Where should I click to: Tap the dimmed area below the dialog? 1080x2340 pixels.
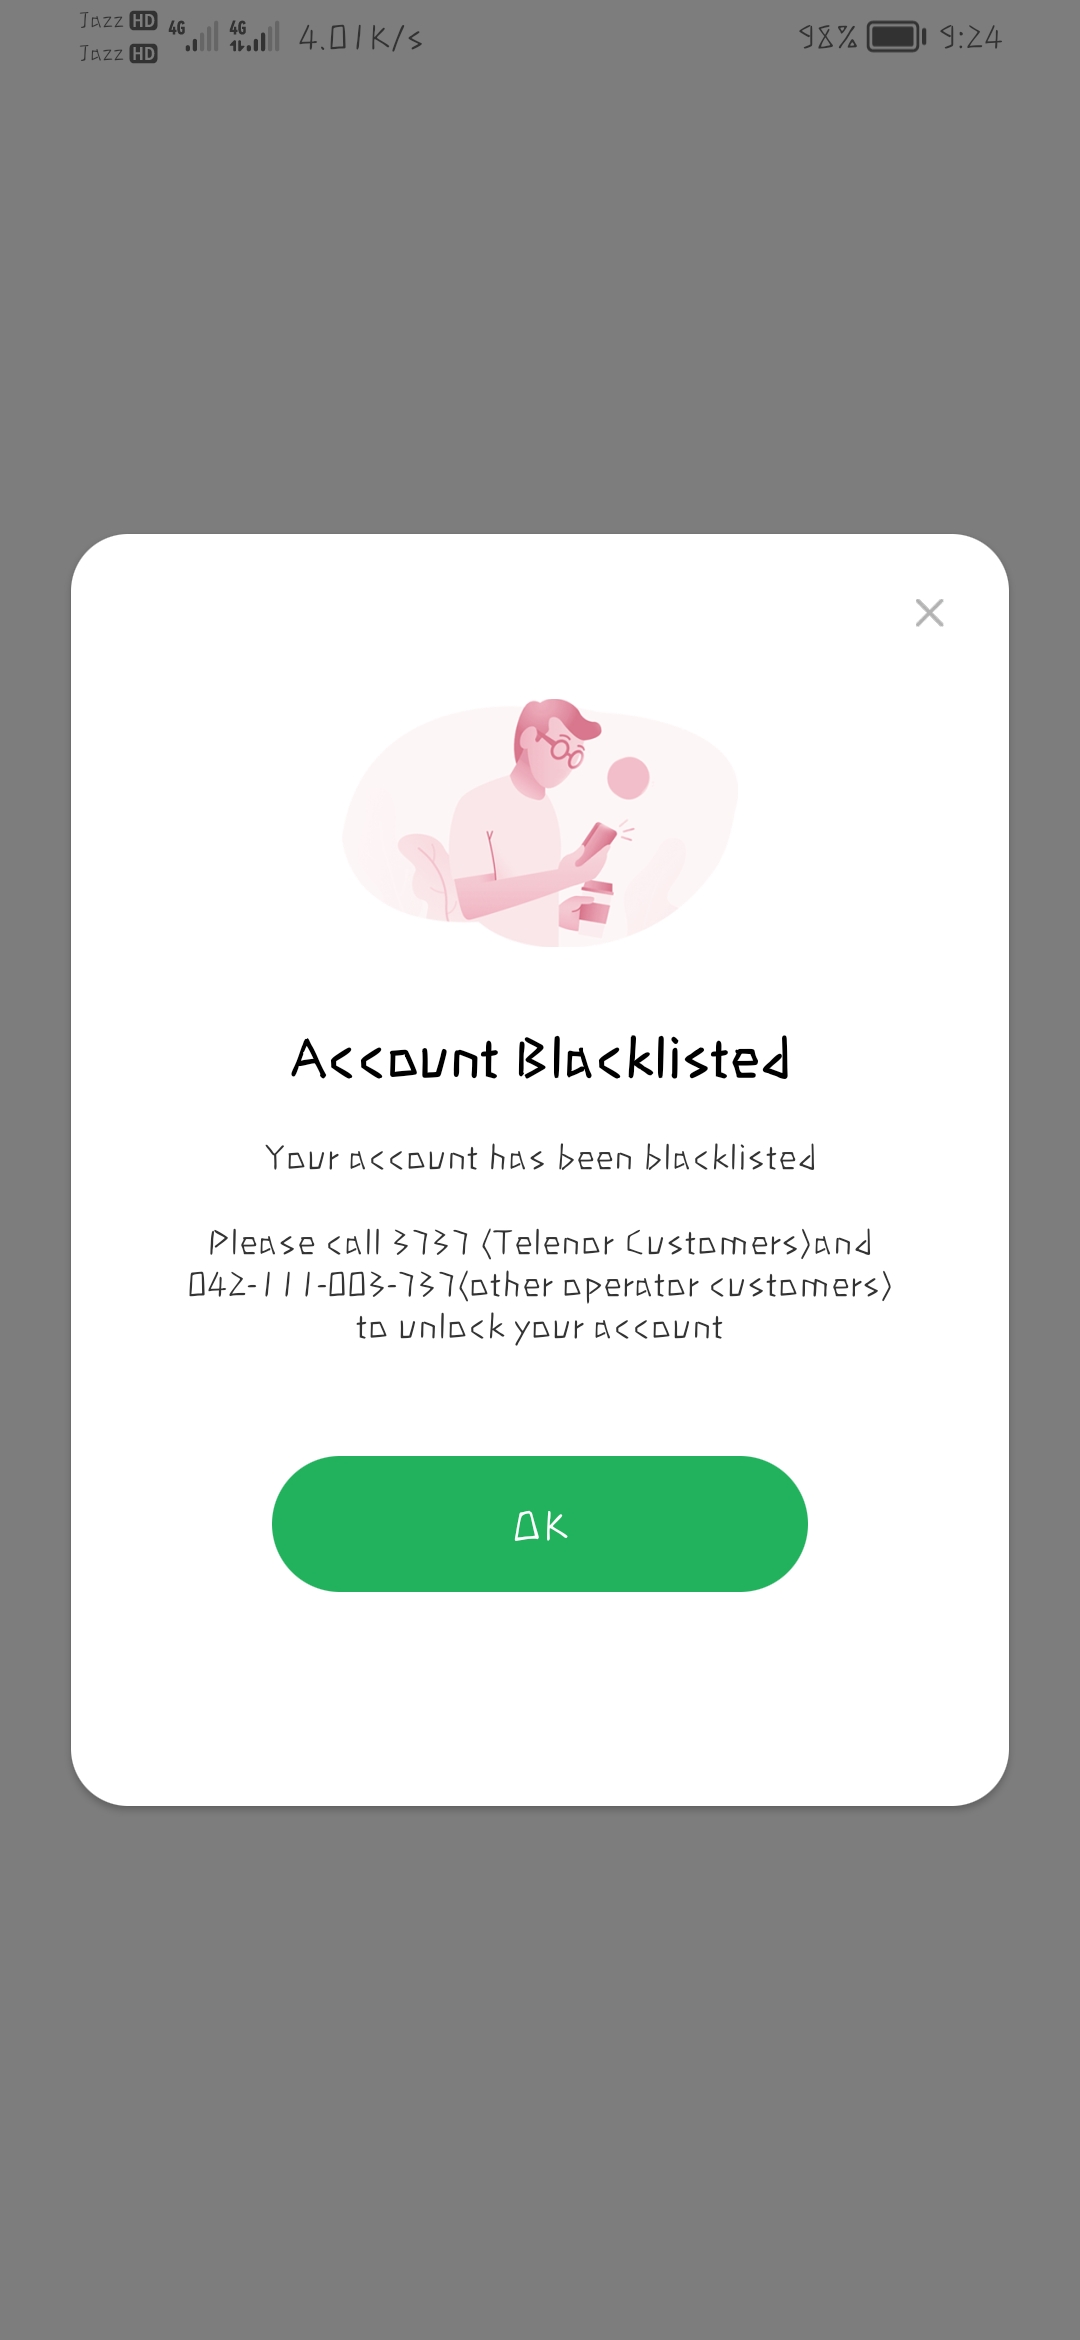[540, 2070]
